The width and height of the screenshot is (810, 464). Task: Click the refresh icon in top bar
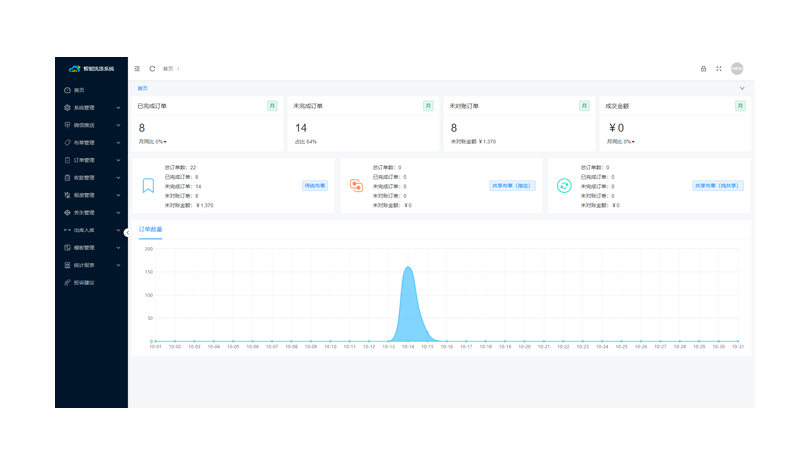152,69
